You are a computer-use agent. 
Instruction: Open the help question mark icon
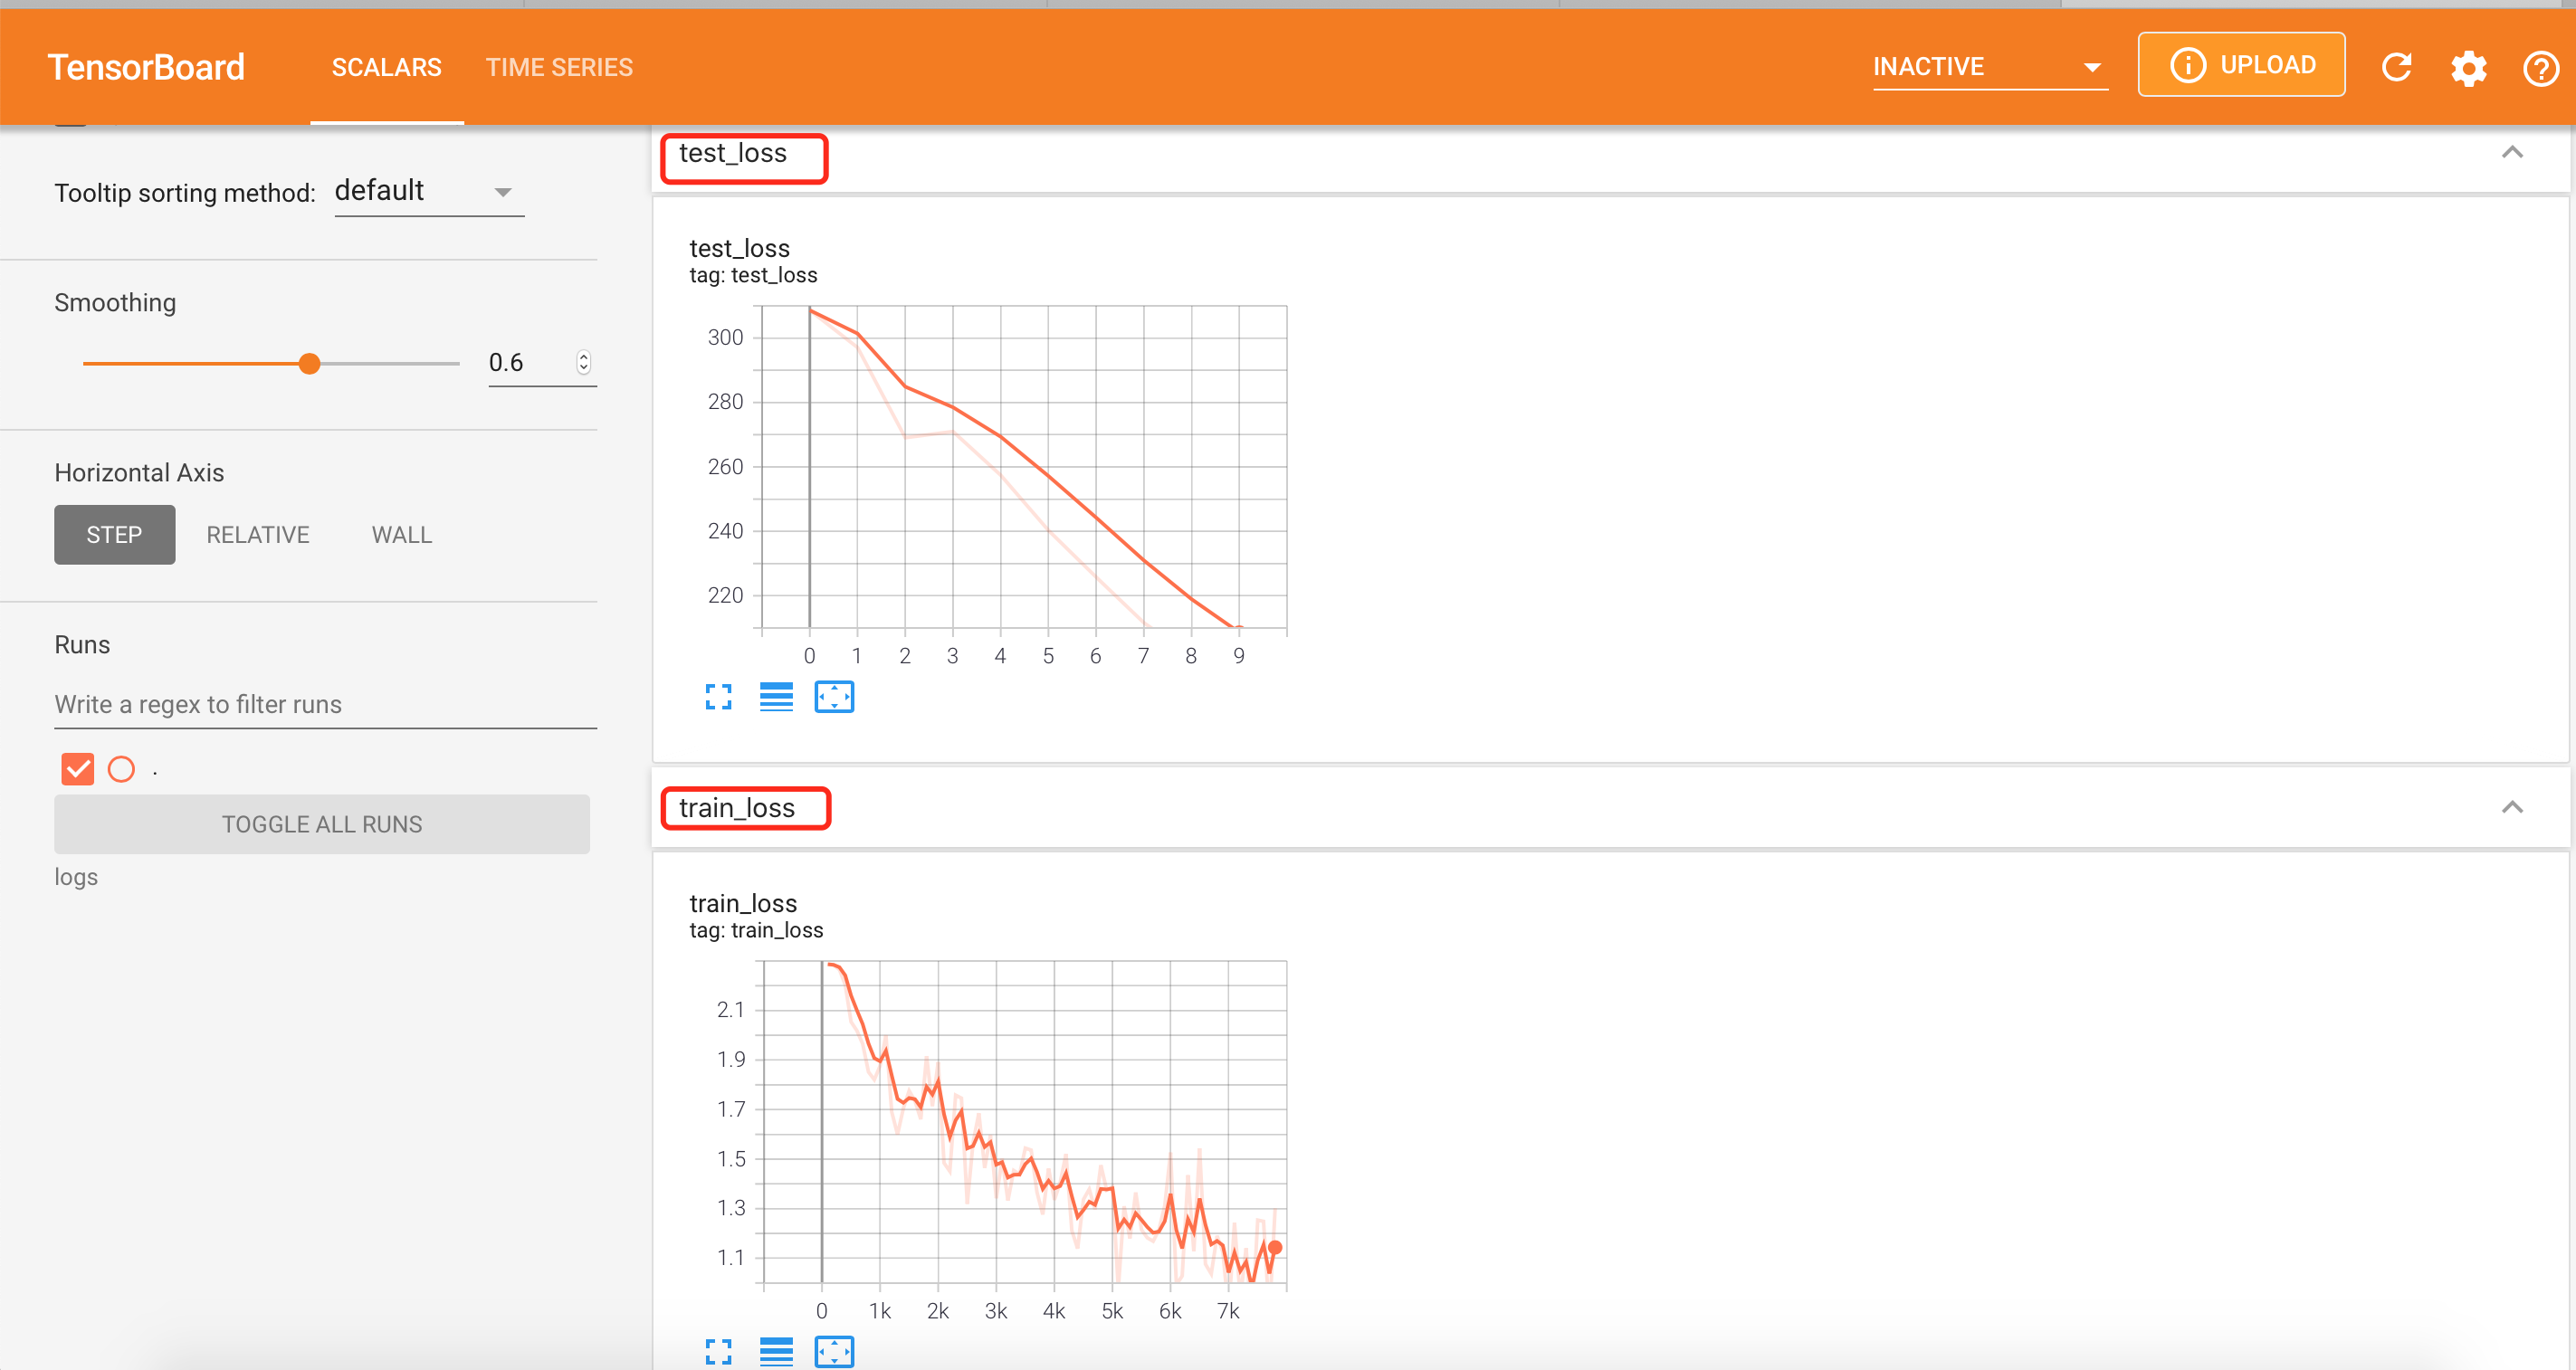pyautogui.click(x=2540, y=68)
